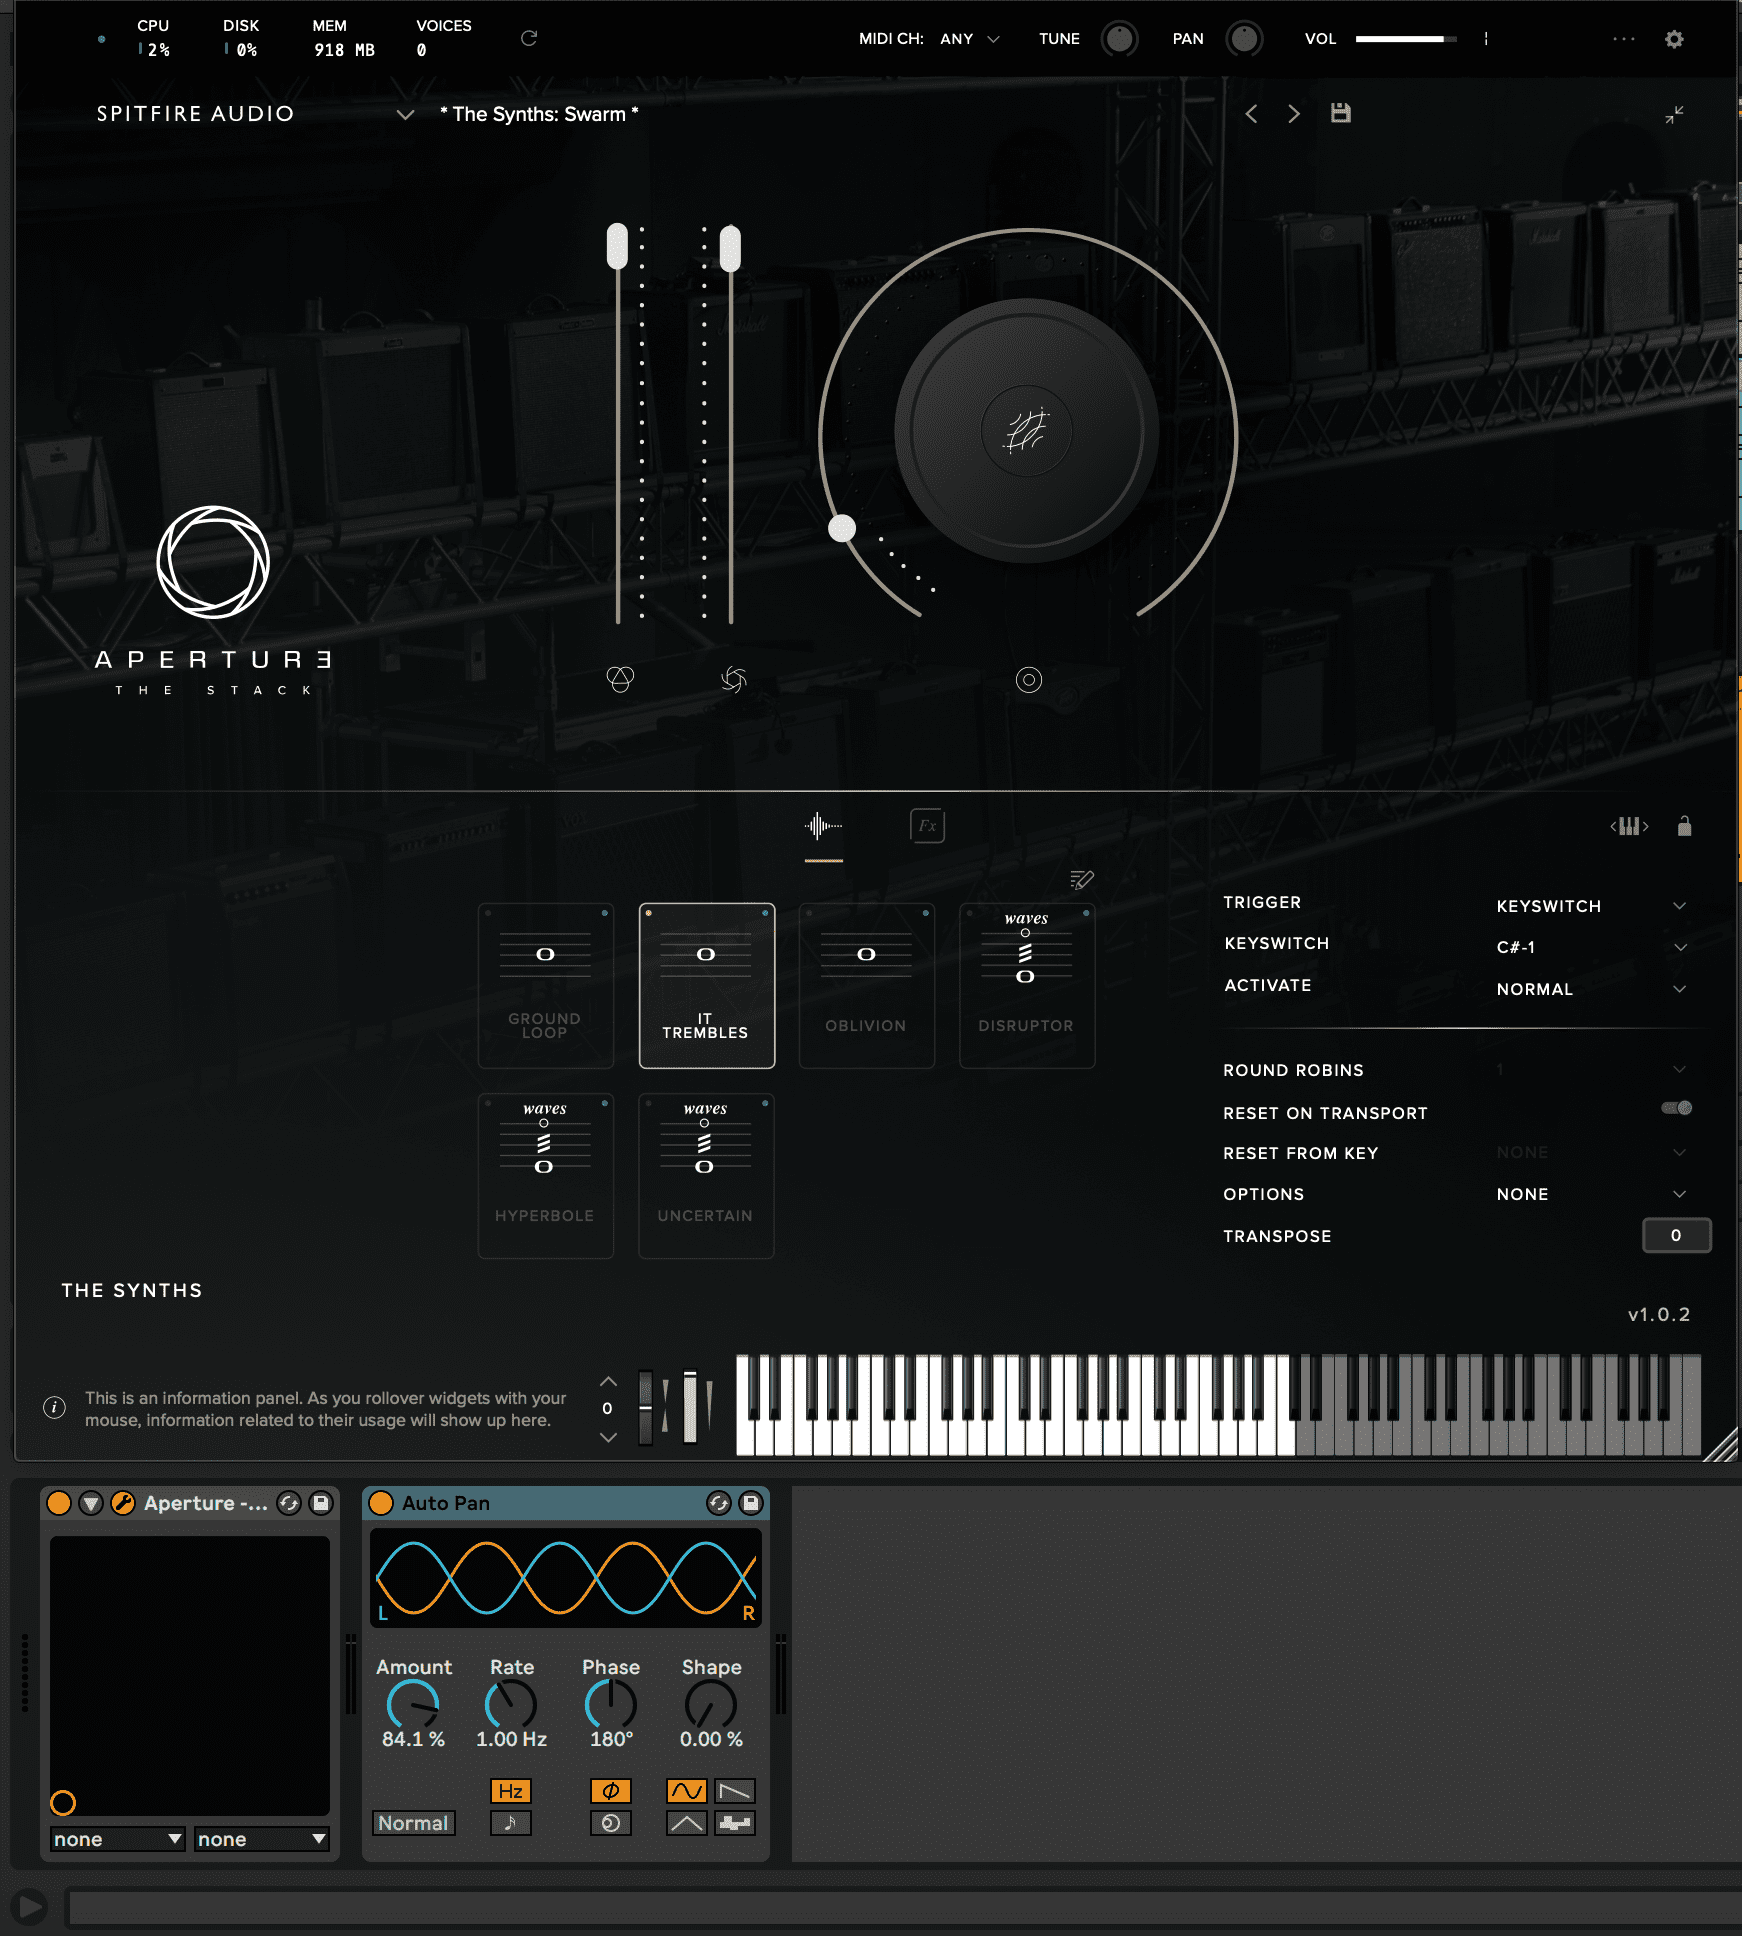The width and height of the screenshot is (1742, 1936).
Task: Click the play button at the bottom left
Action: point(31,1907)
